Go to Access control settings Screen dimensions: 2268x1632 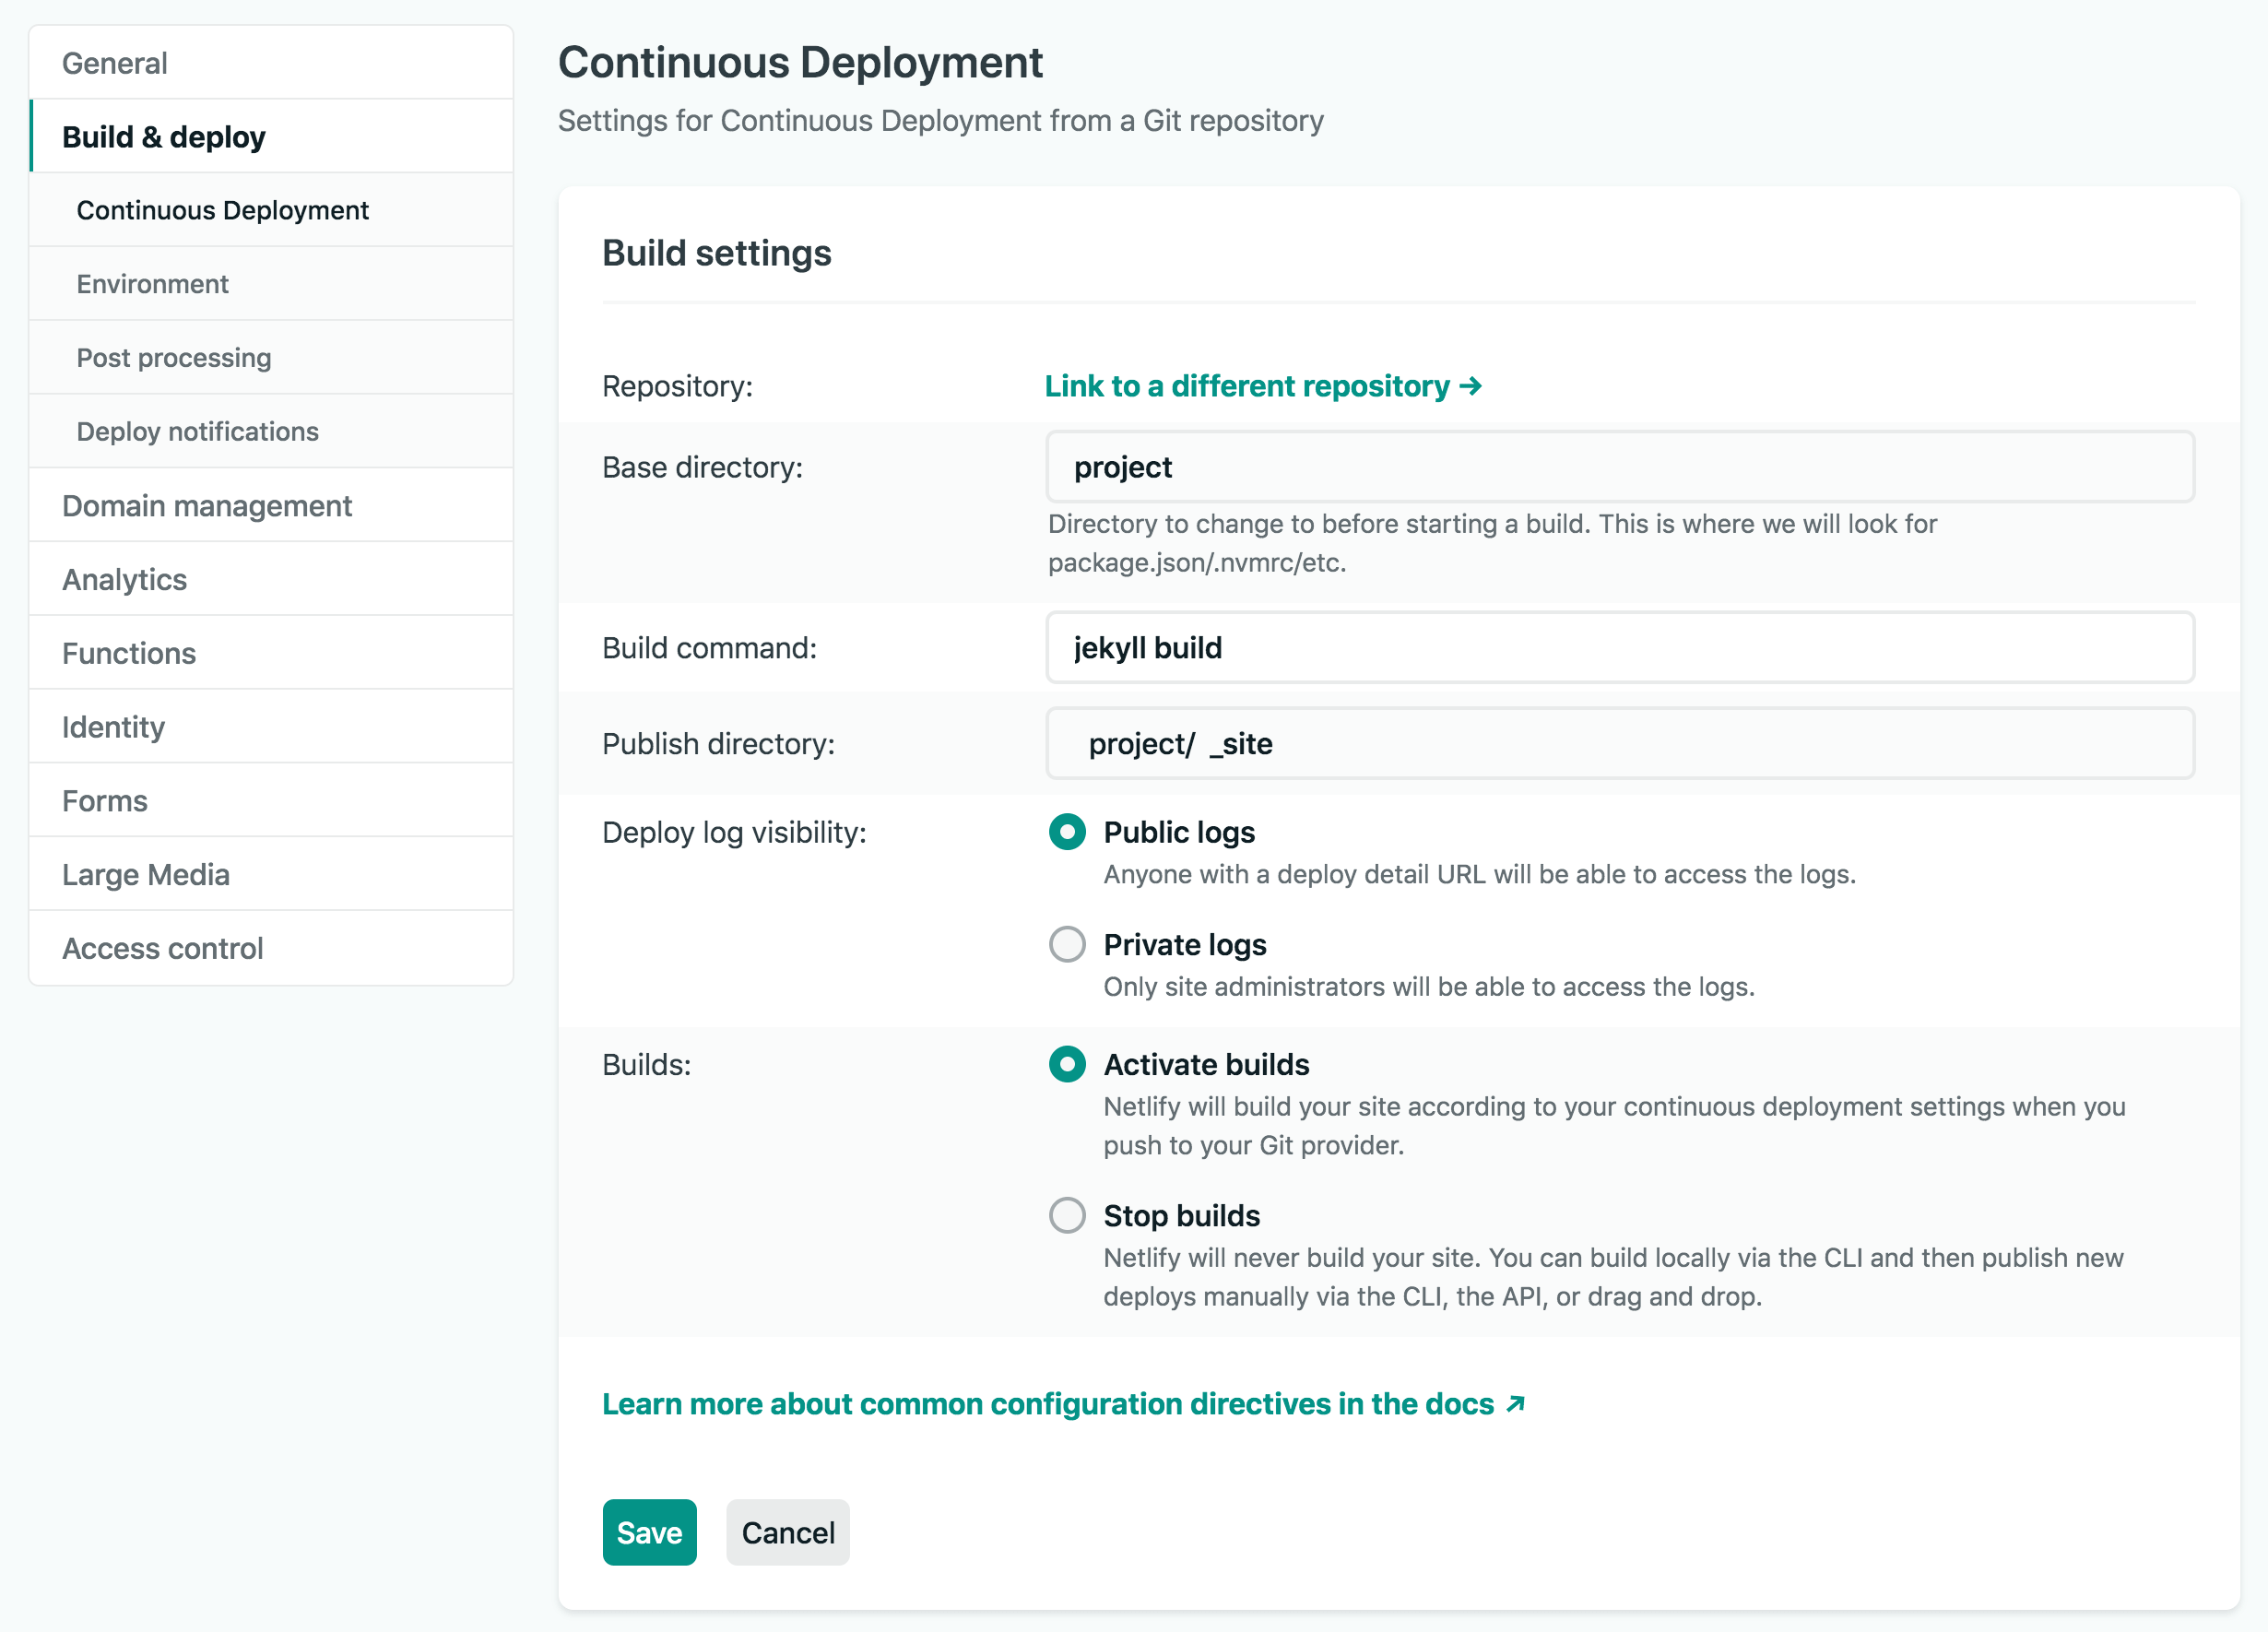[163, 948]
